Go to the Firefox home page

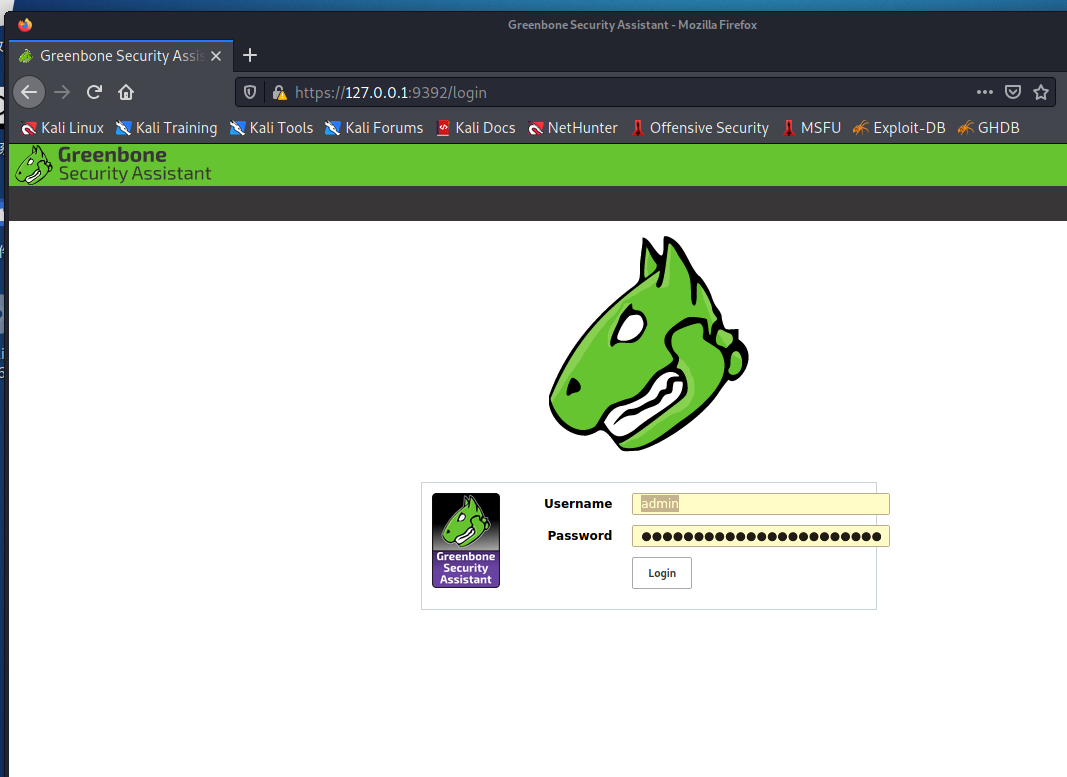click(x=126, y=93)
